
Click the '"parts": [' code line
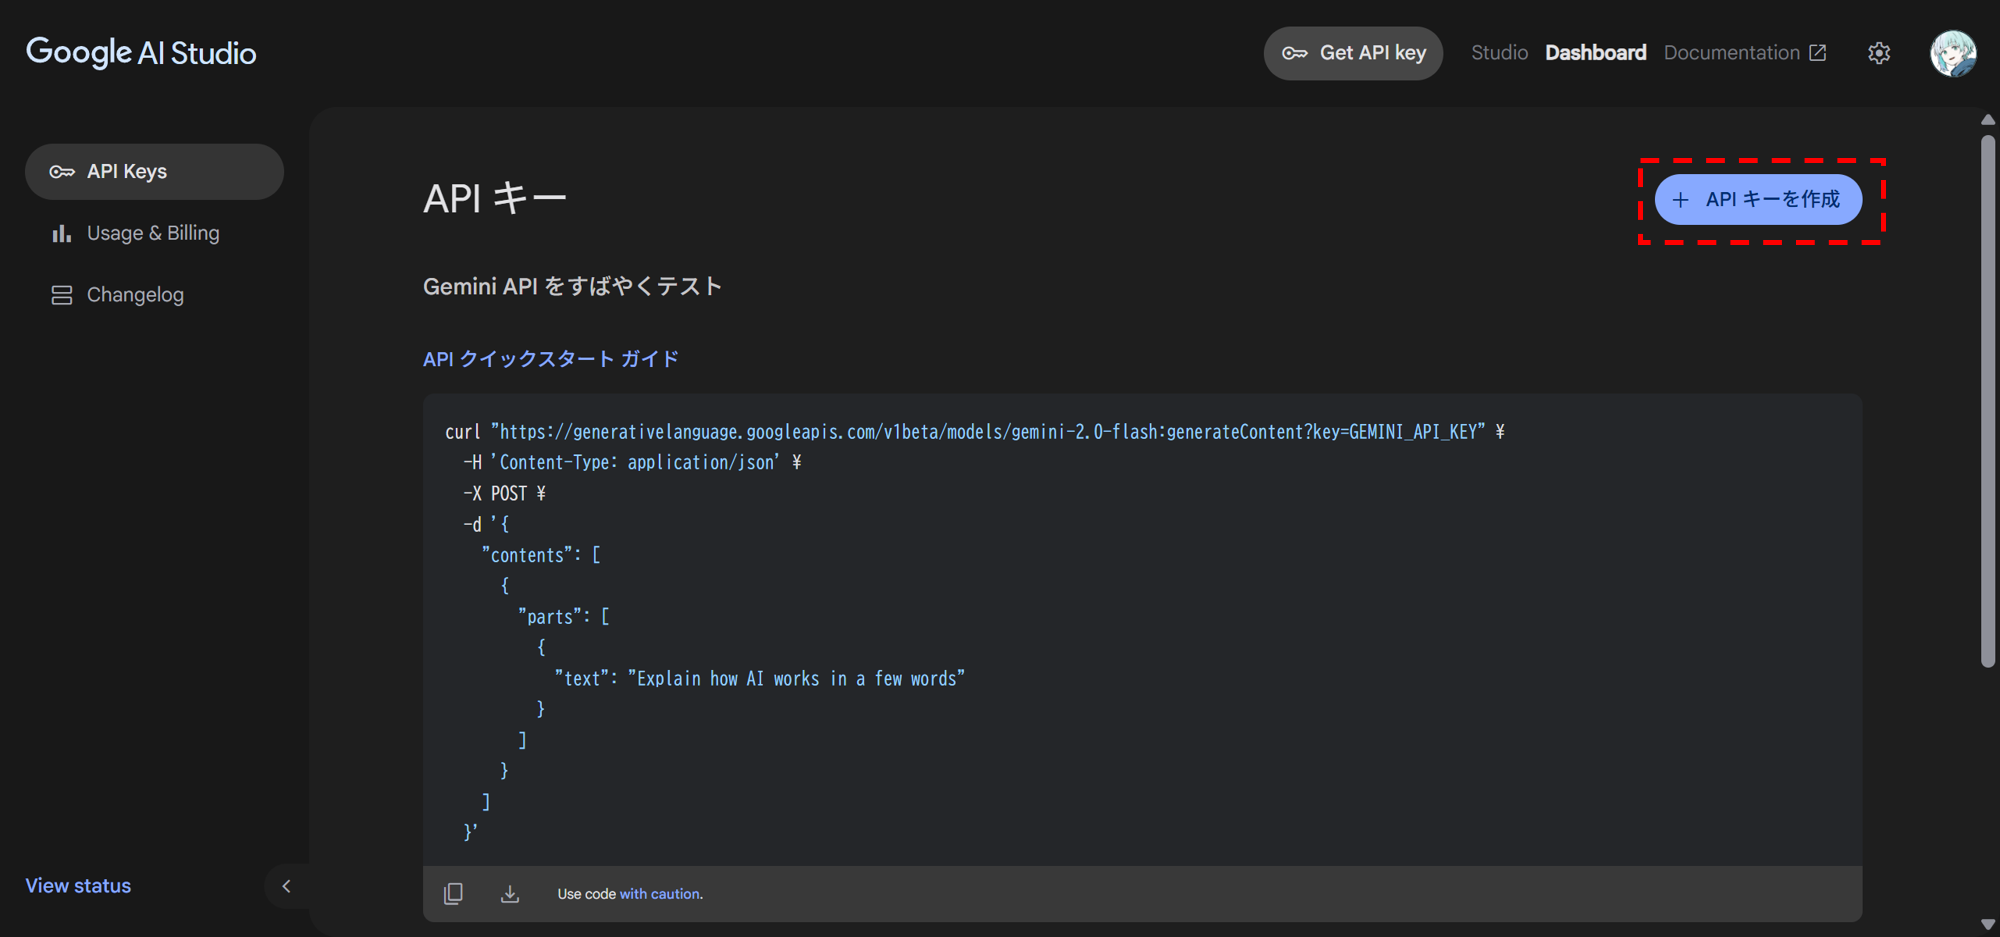564,617
